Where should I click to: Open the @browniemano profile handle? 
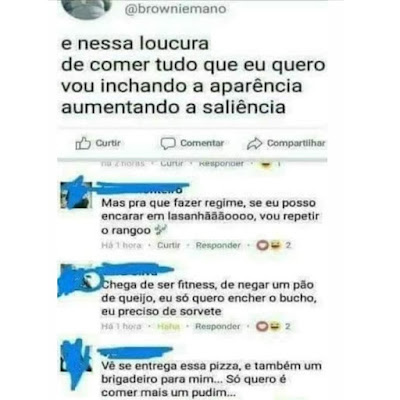[175, 9]
